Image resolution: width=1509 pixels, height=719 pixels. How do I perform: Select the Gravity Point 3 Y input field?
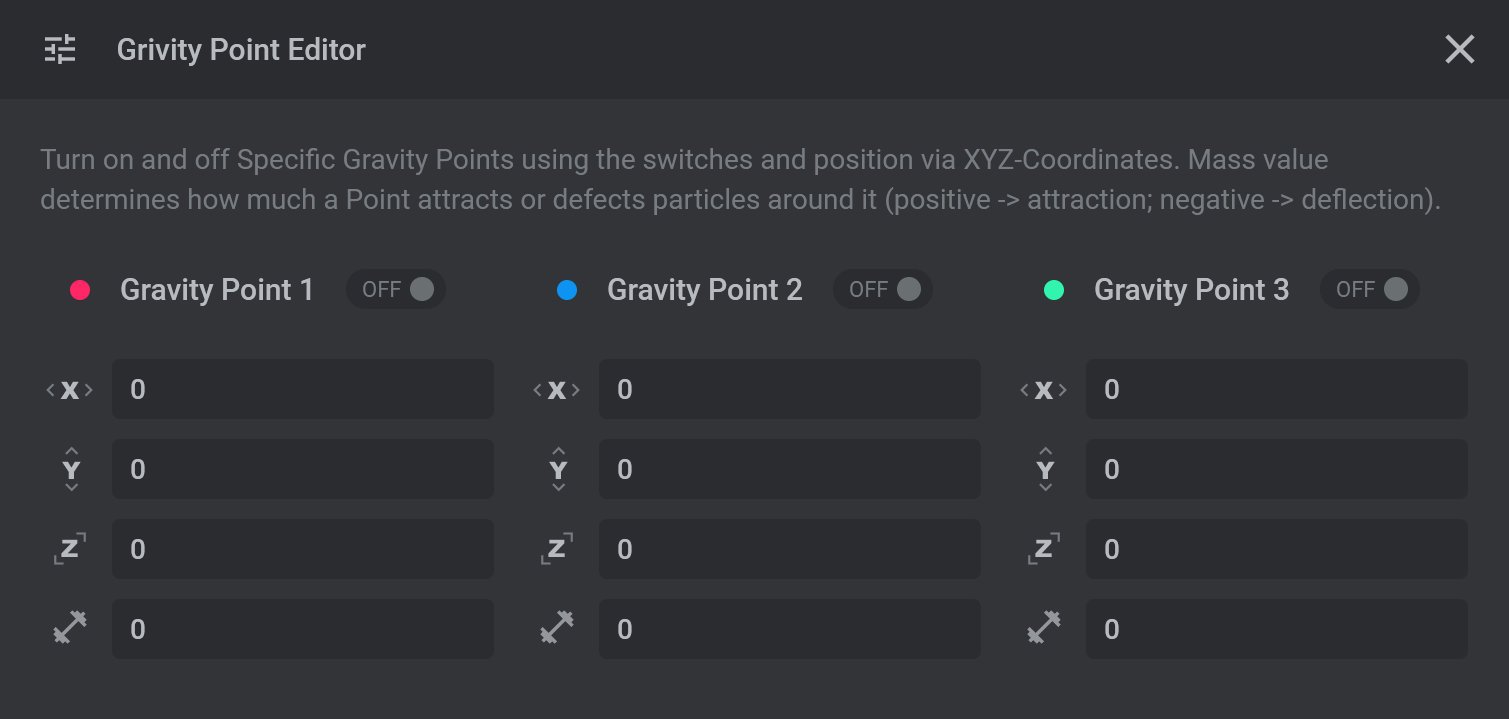[1277, 469]
